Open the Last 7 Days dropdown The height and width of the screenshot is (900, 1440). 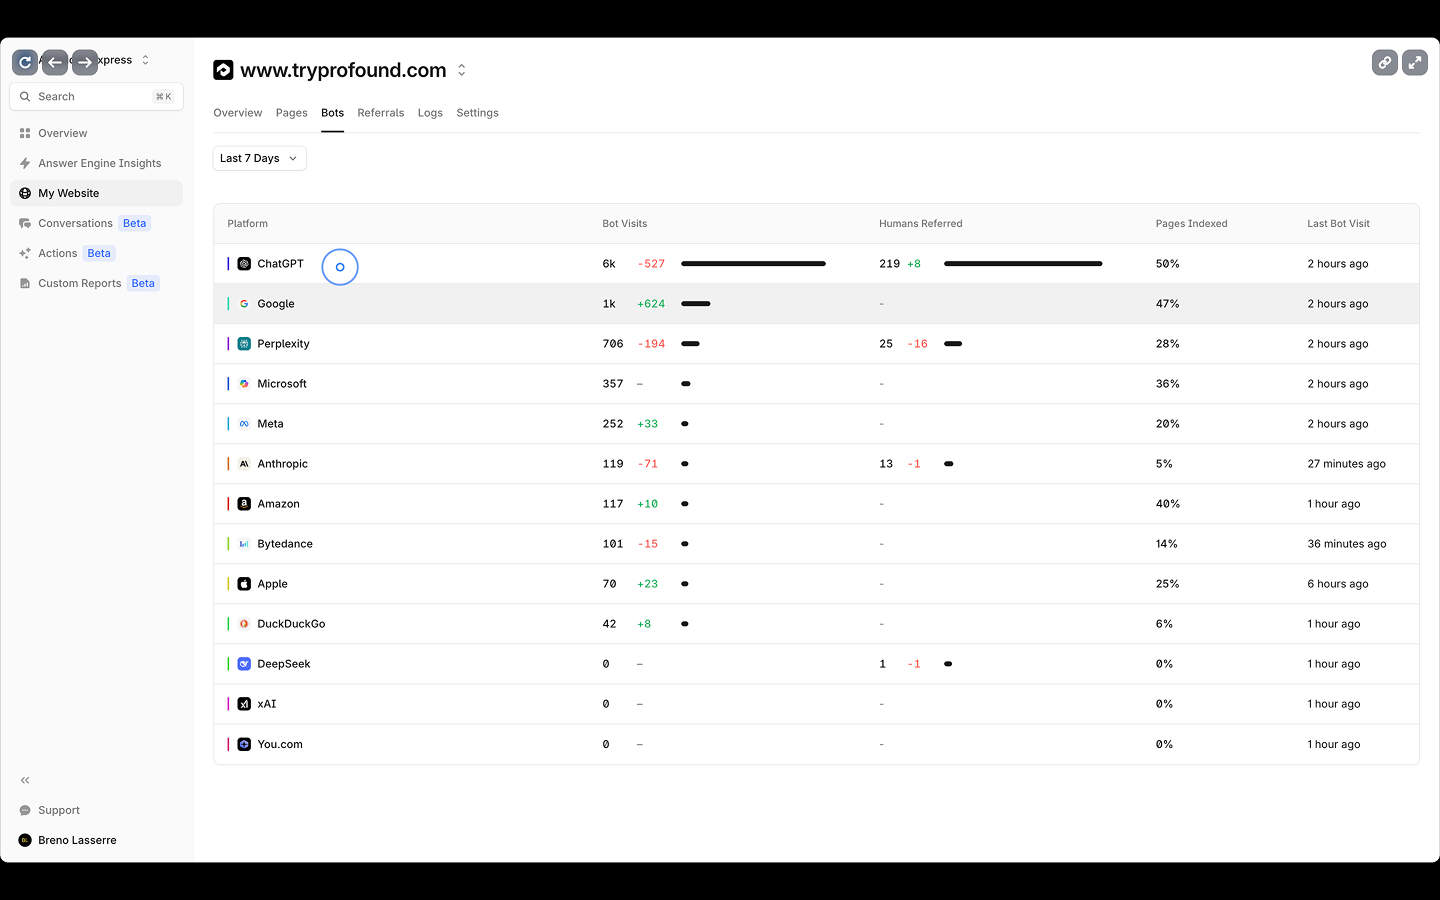[x=259, y=158]
